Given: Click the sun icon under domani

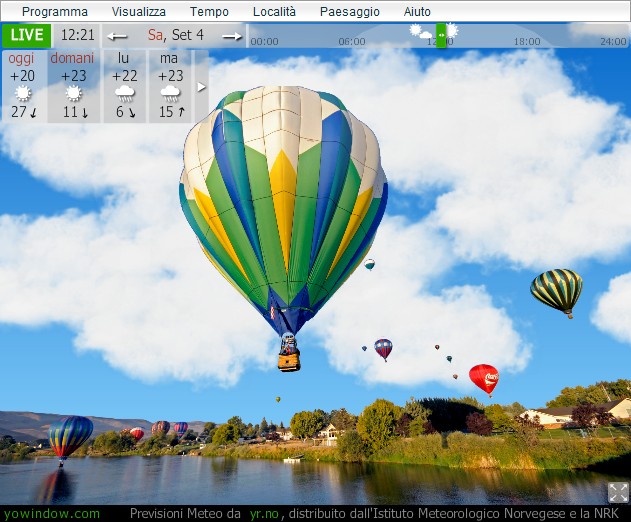Looking at the screenshot, I should click(x=74, y=94).
